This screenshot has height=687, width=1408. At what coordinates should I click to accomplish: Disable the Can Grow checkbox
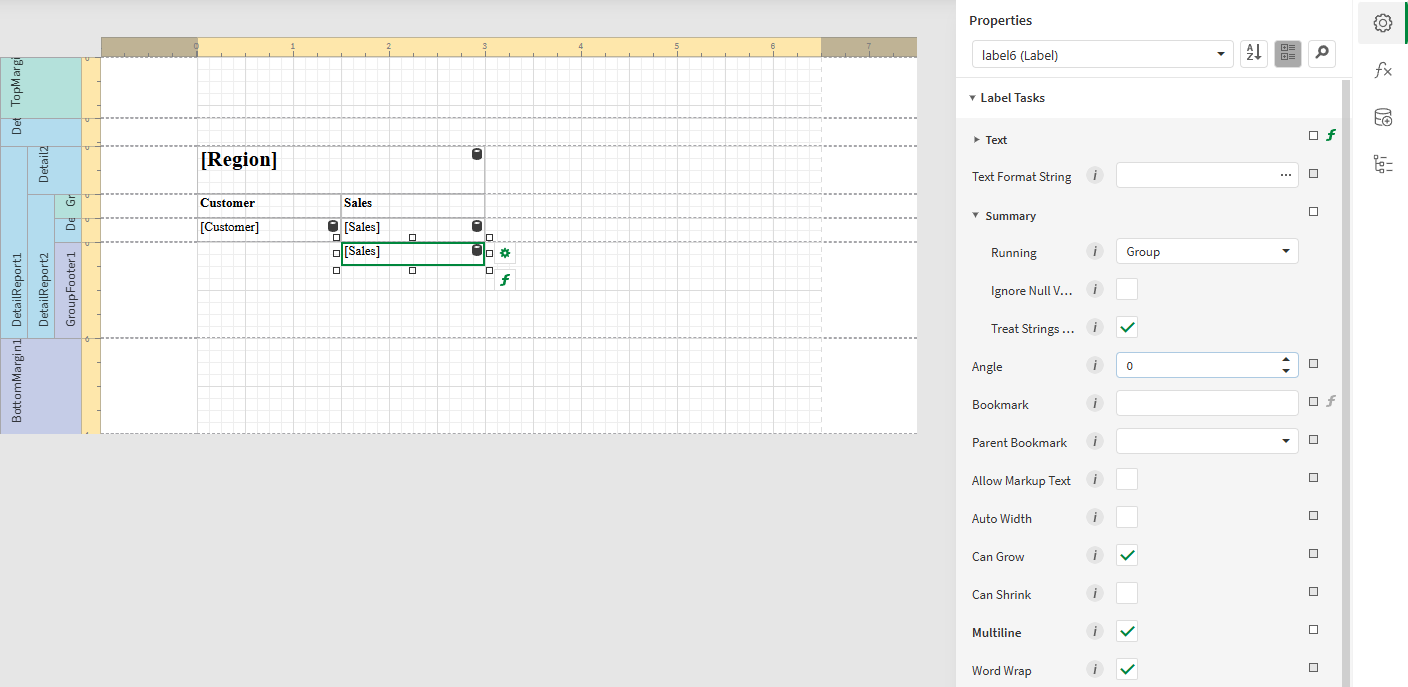coord(1126,555)
